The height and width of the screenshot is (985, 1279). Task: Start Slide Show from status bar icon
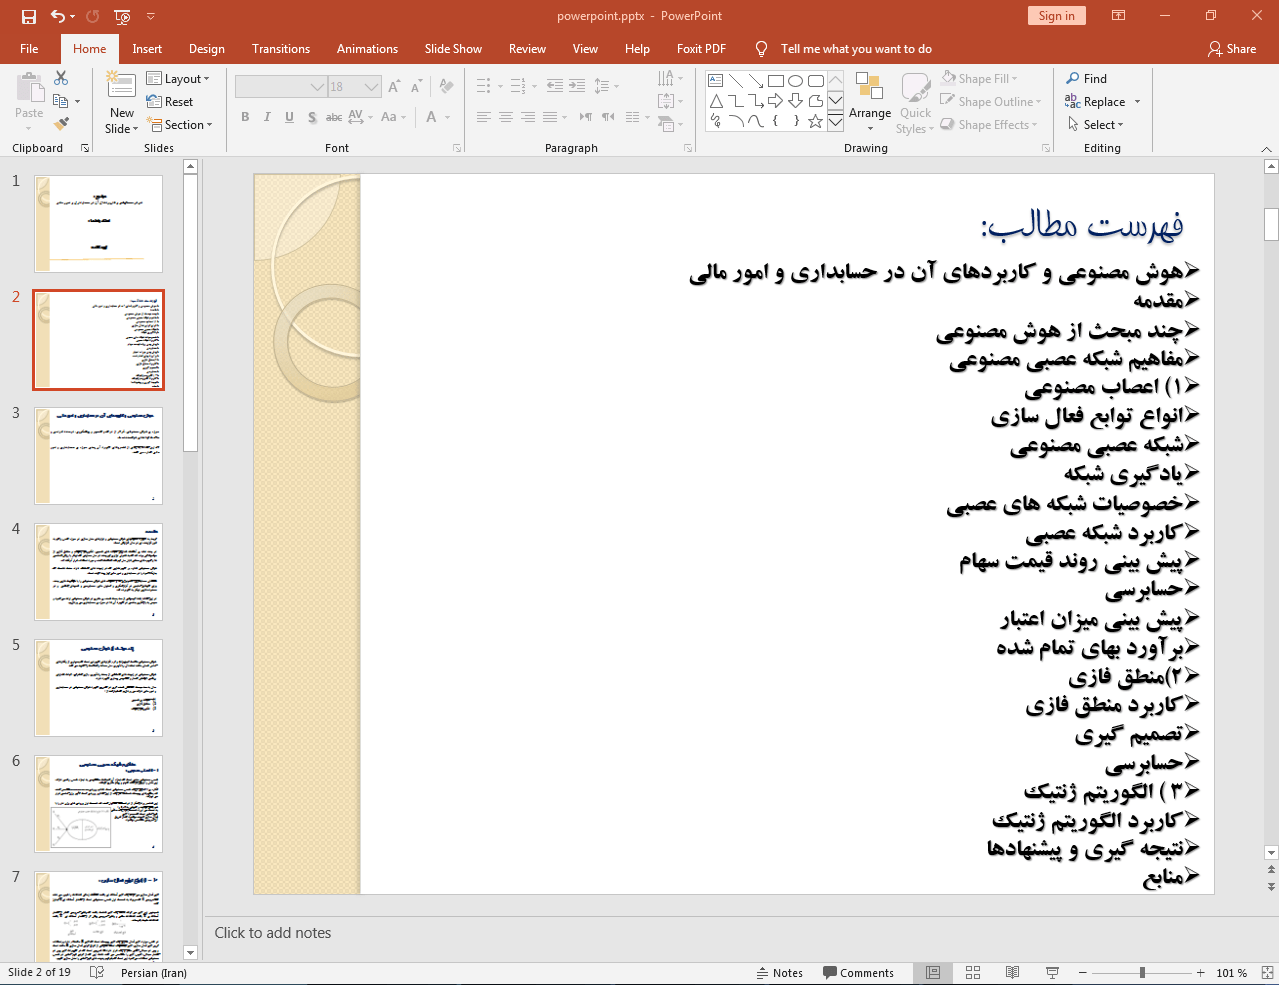point(1052,973)
